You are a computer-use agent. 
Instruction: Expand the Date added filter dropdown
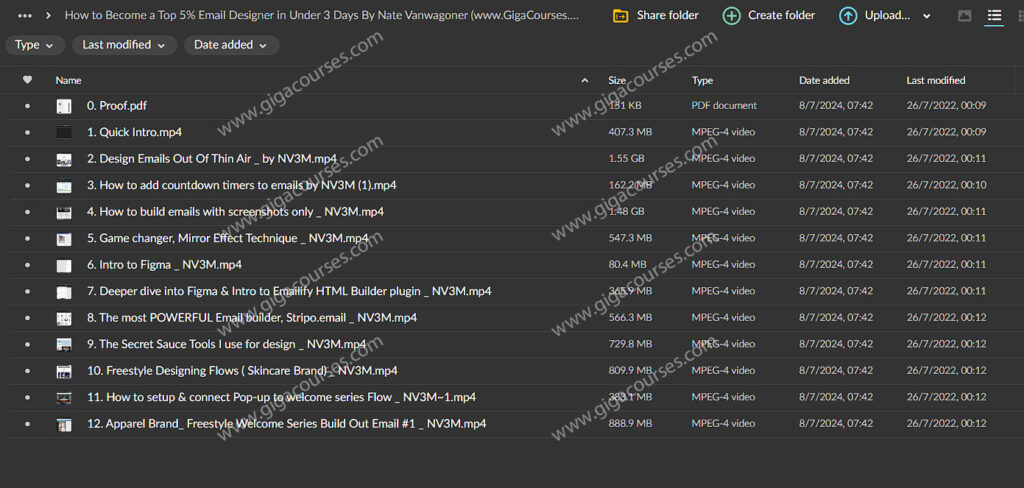[x=231, y=45]
